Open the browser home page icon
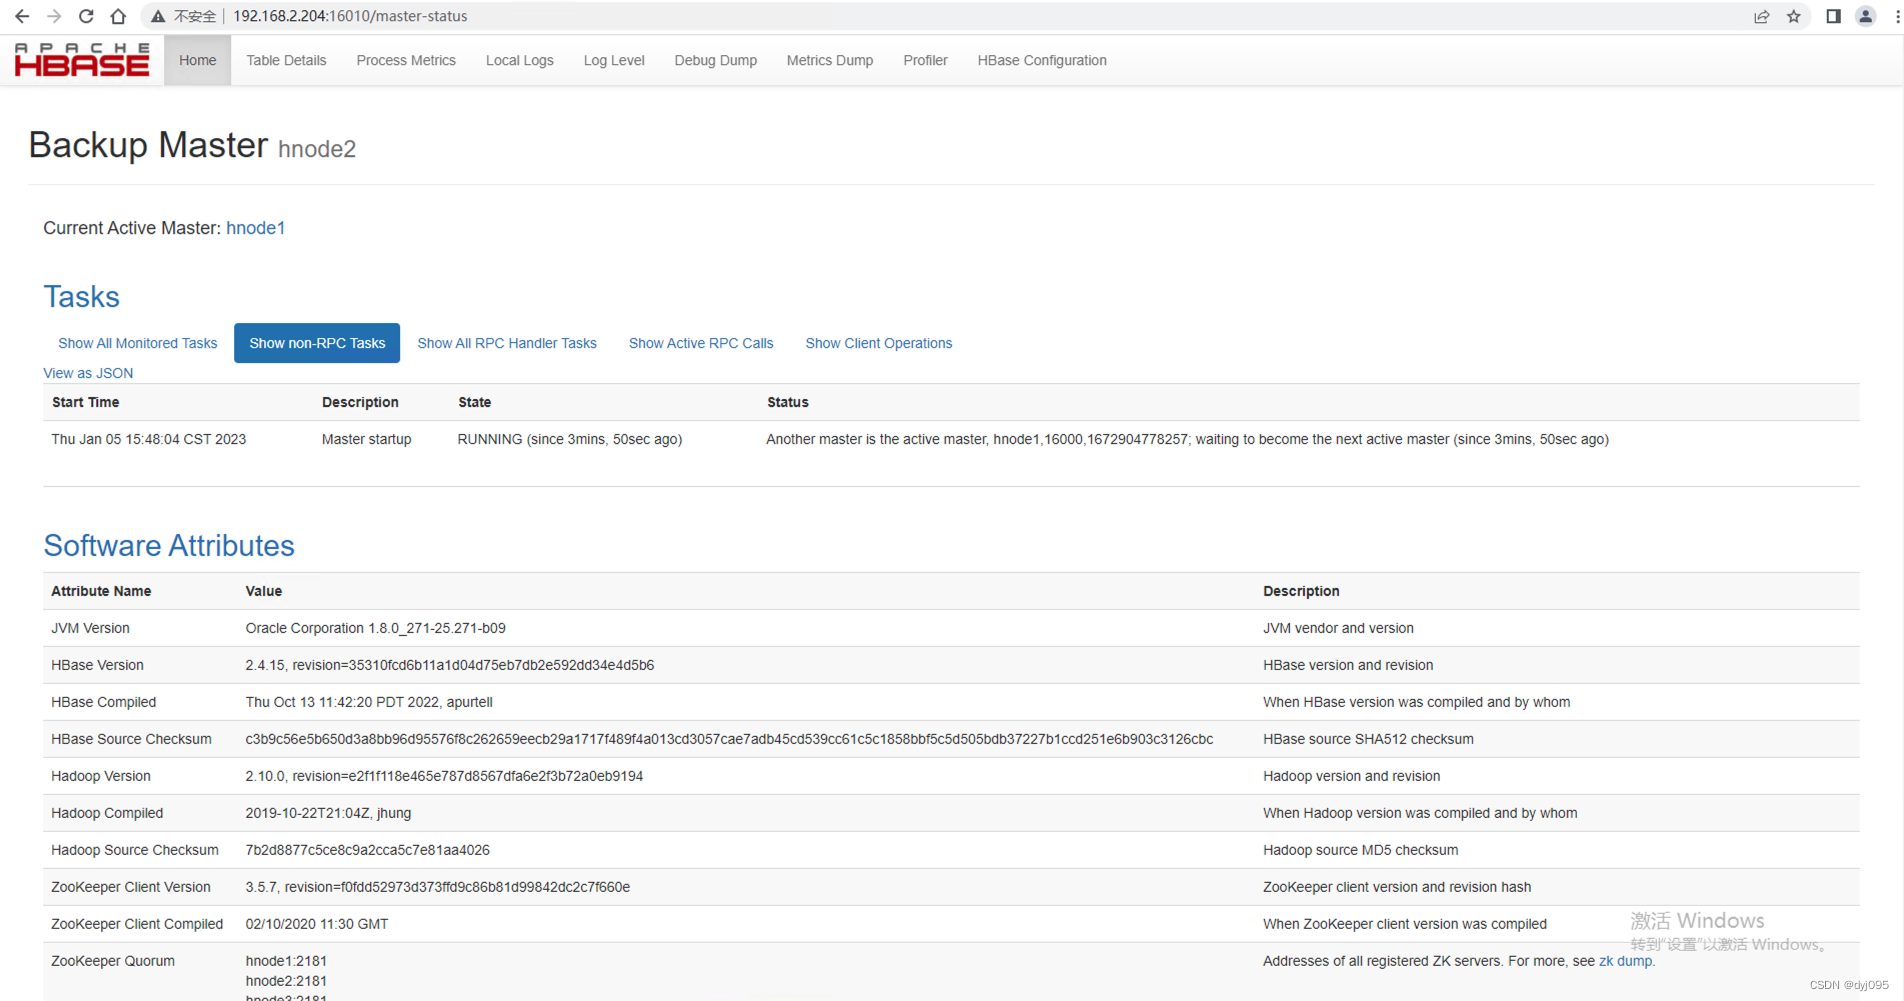 118,16
